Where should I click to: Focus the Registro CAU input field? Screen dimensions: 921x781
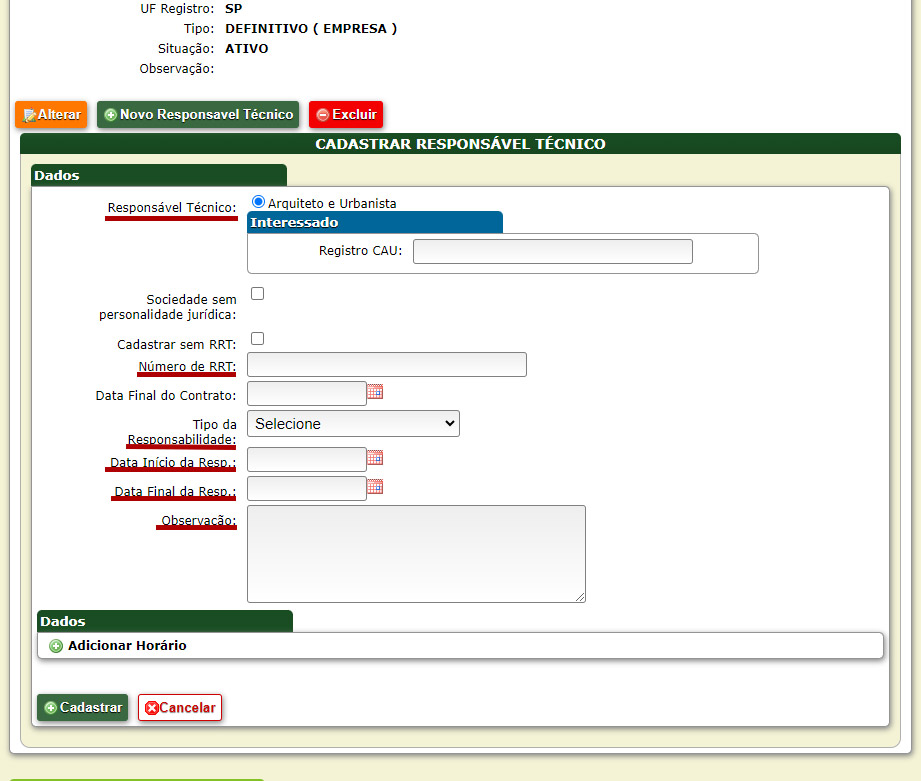(x=552, y=251)
